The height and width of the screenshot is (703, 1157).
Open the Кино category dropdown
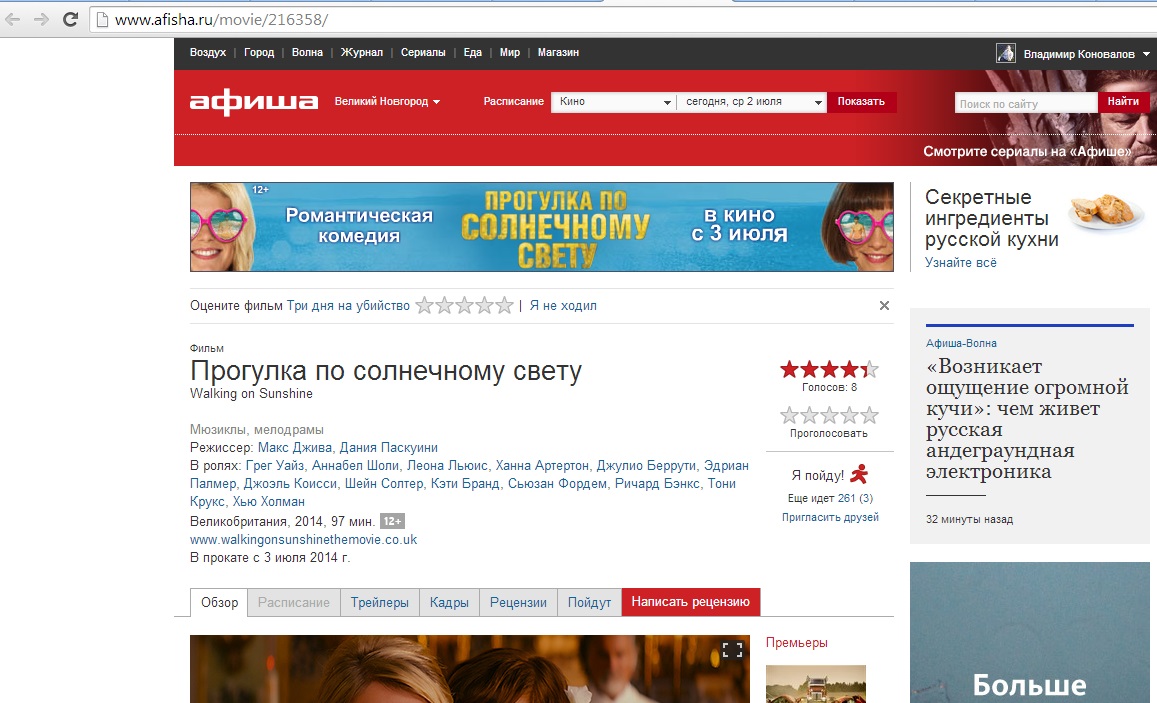click(x=614, y=102)
